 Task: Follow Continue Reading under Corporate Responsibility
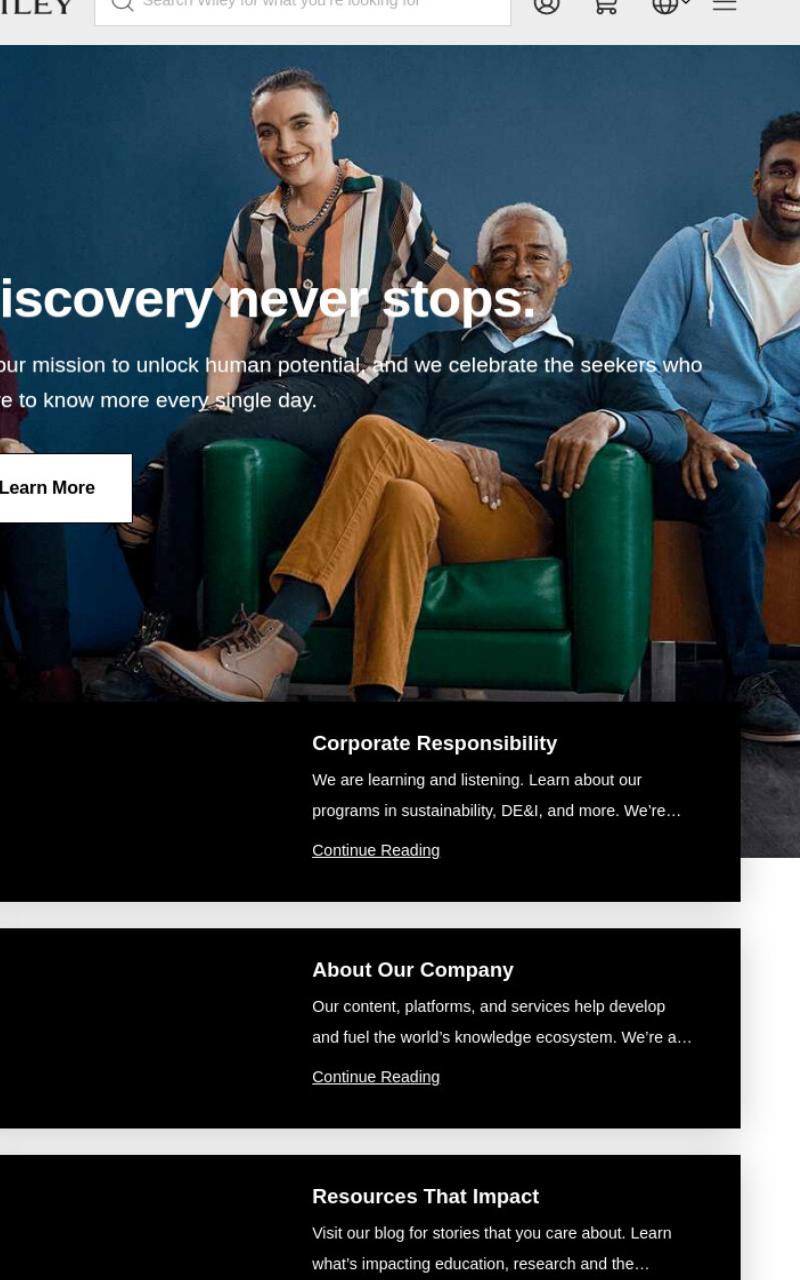[x=376, y=850]
